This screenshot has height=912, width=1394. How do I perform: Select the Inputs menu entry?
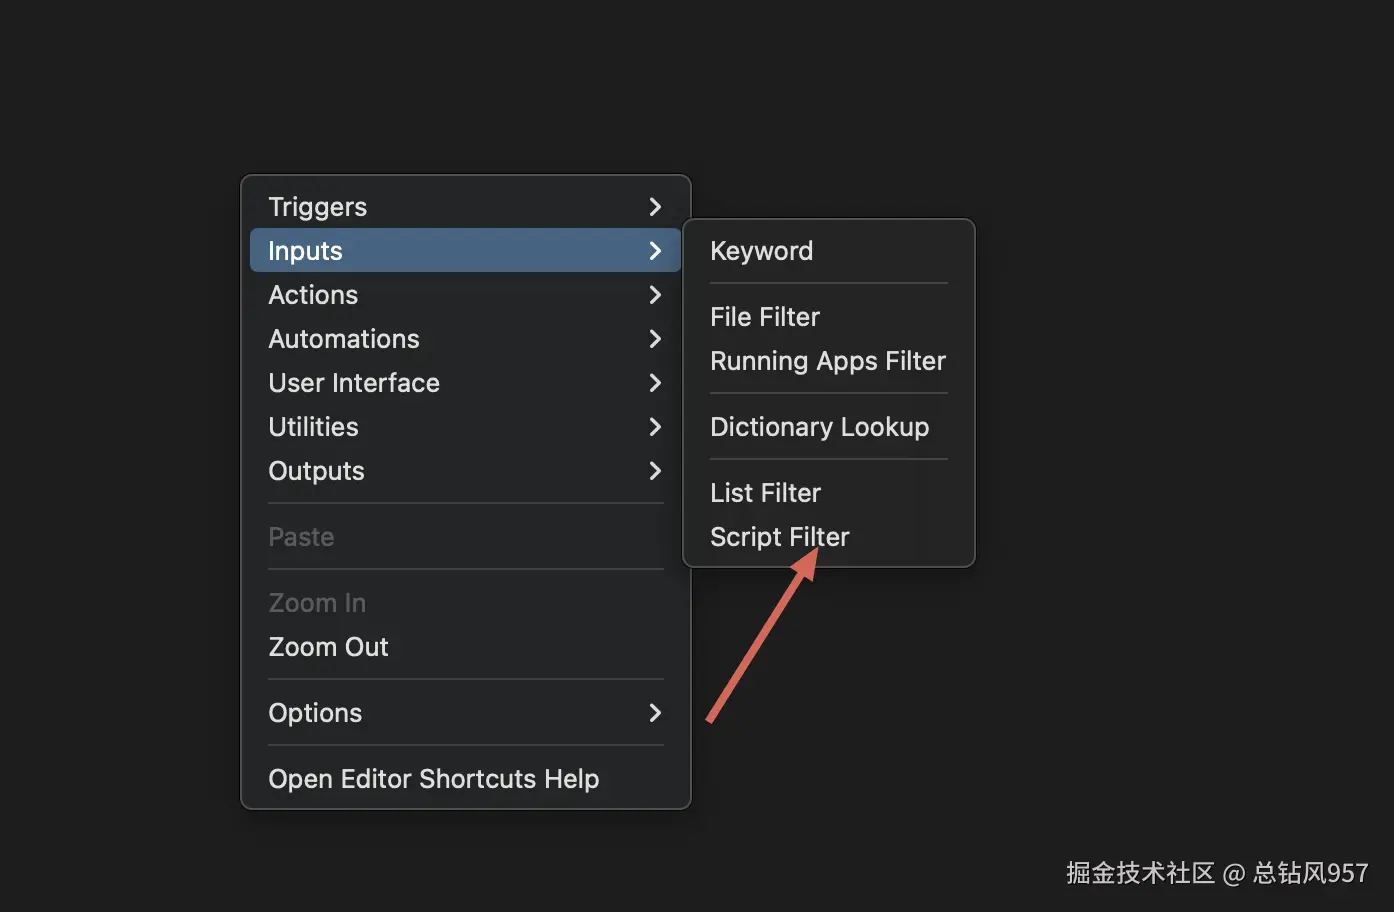[306, 251]
